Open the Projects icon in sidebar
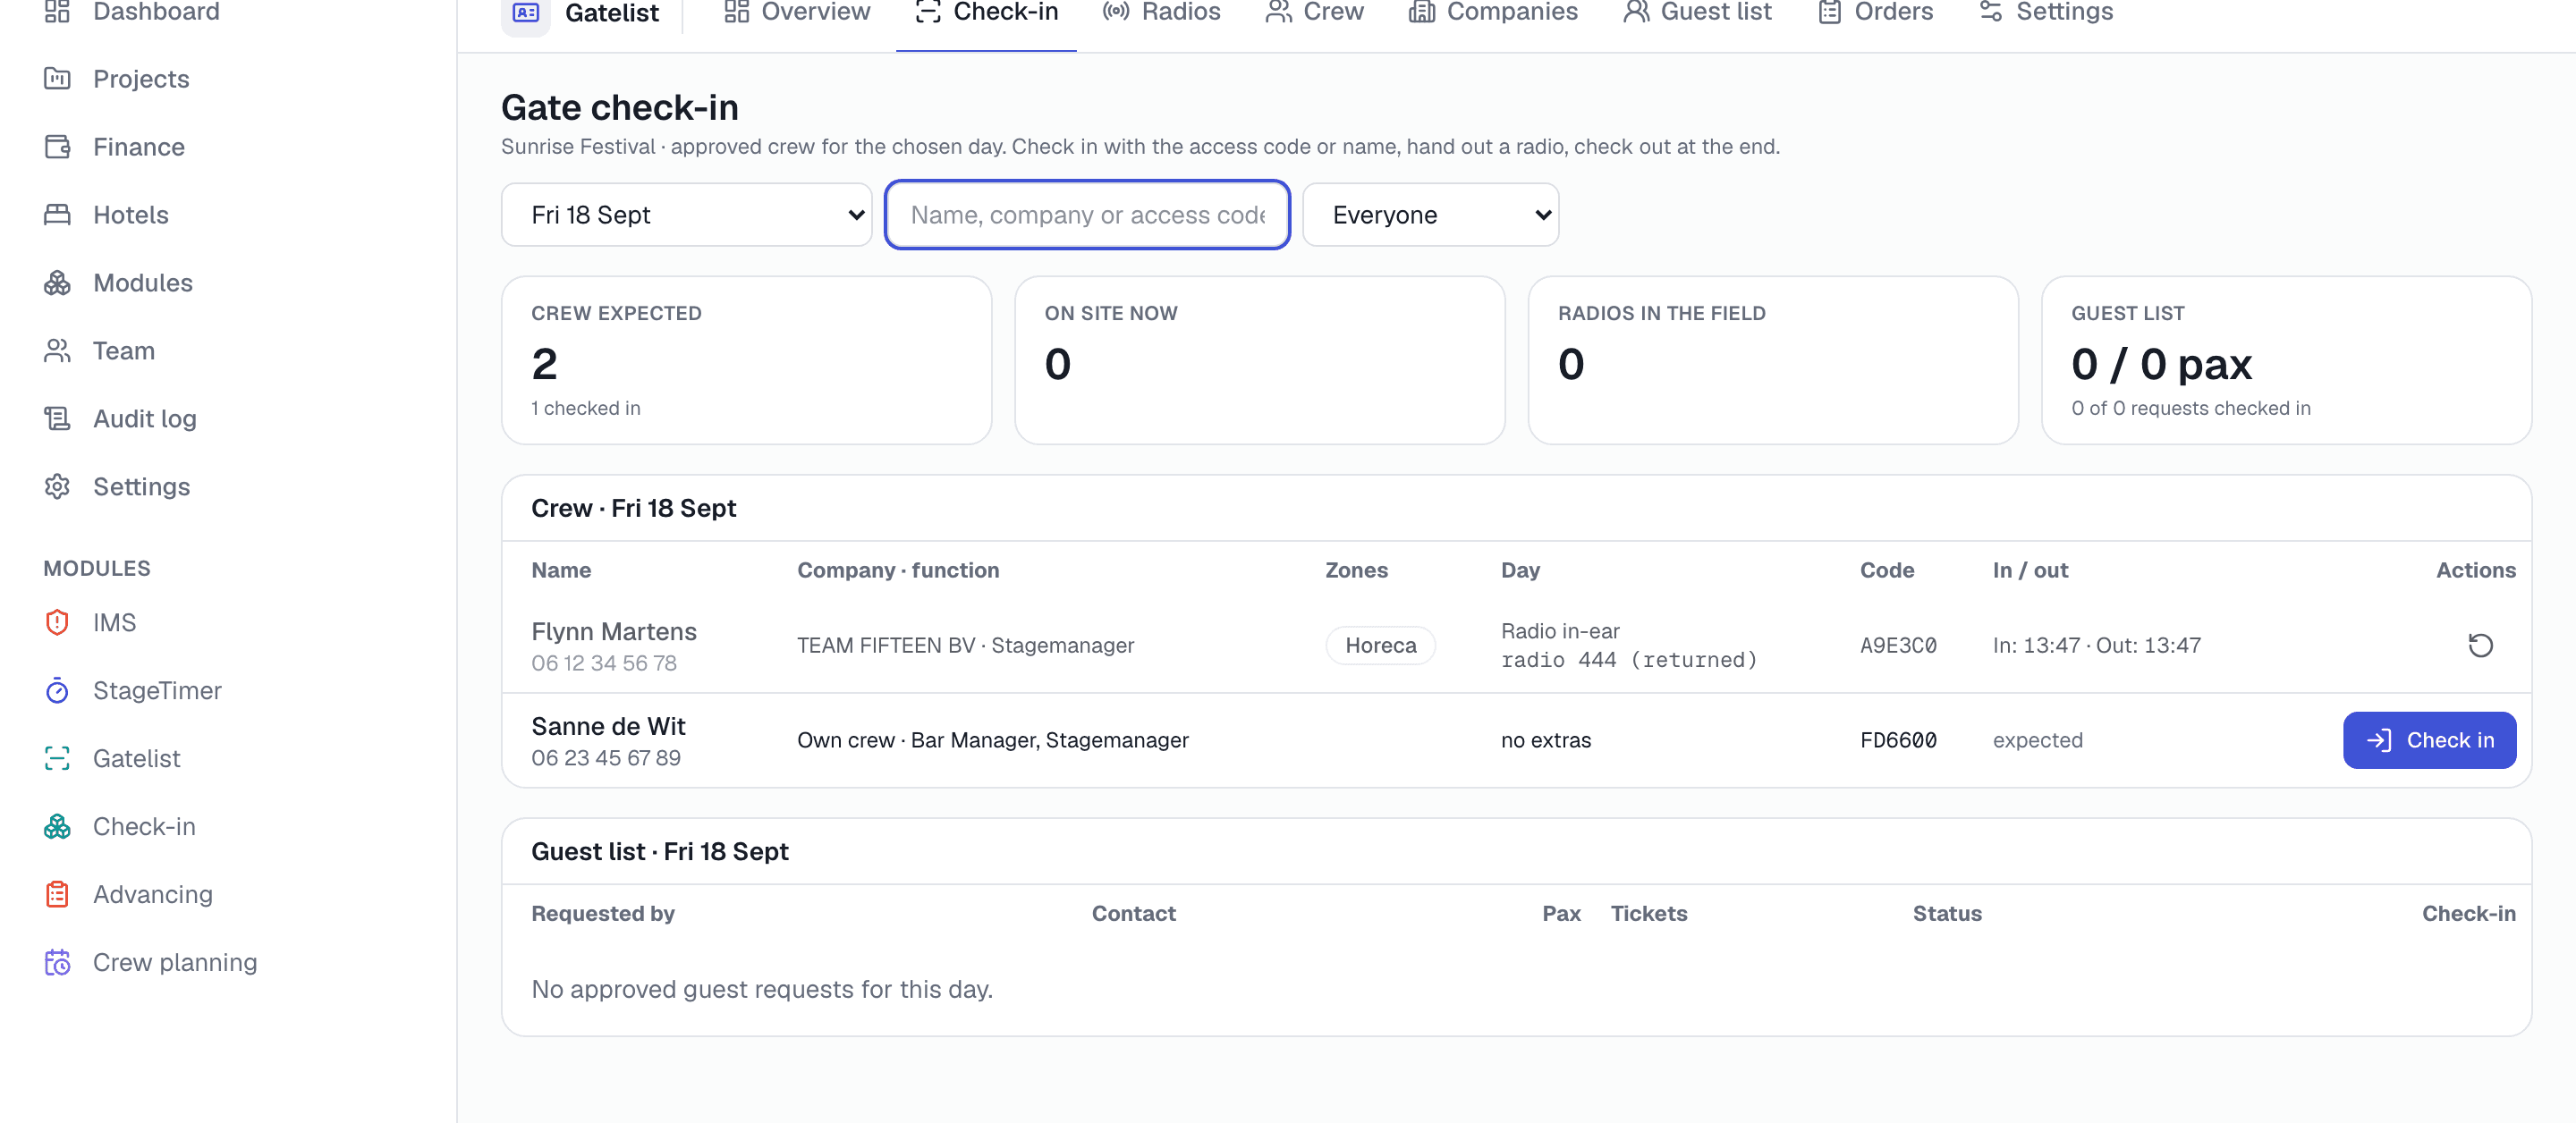 (57, 78)
